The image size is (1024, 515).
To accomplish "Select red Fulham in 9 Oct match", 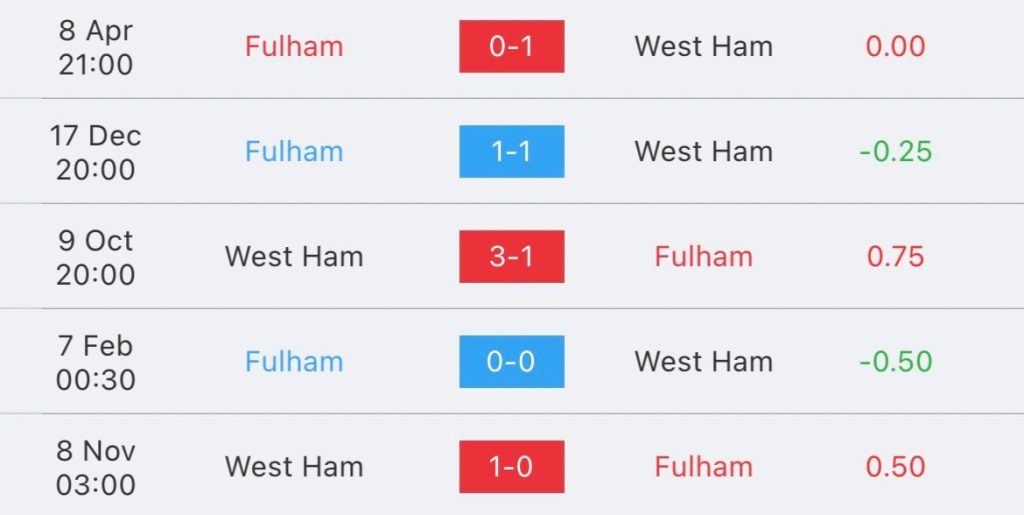I will (703, 257).
